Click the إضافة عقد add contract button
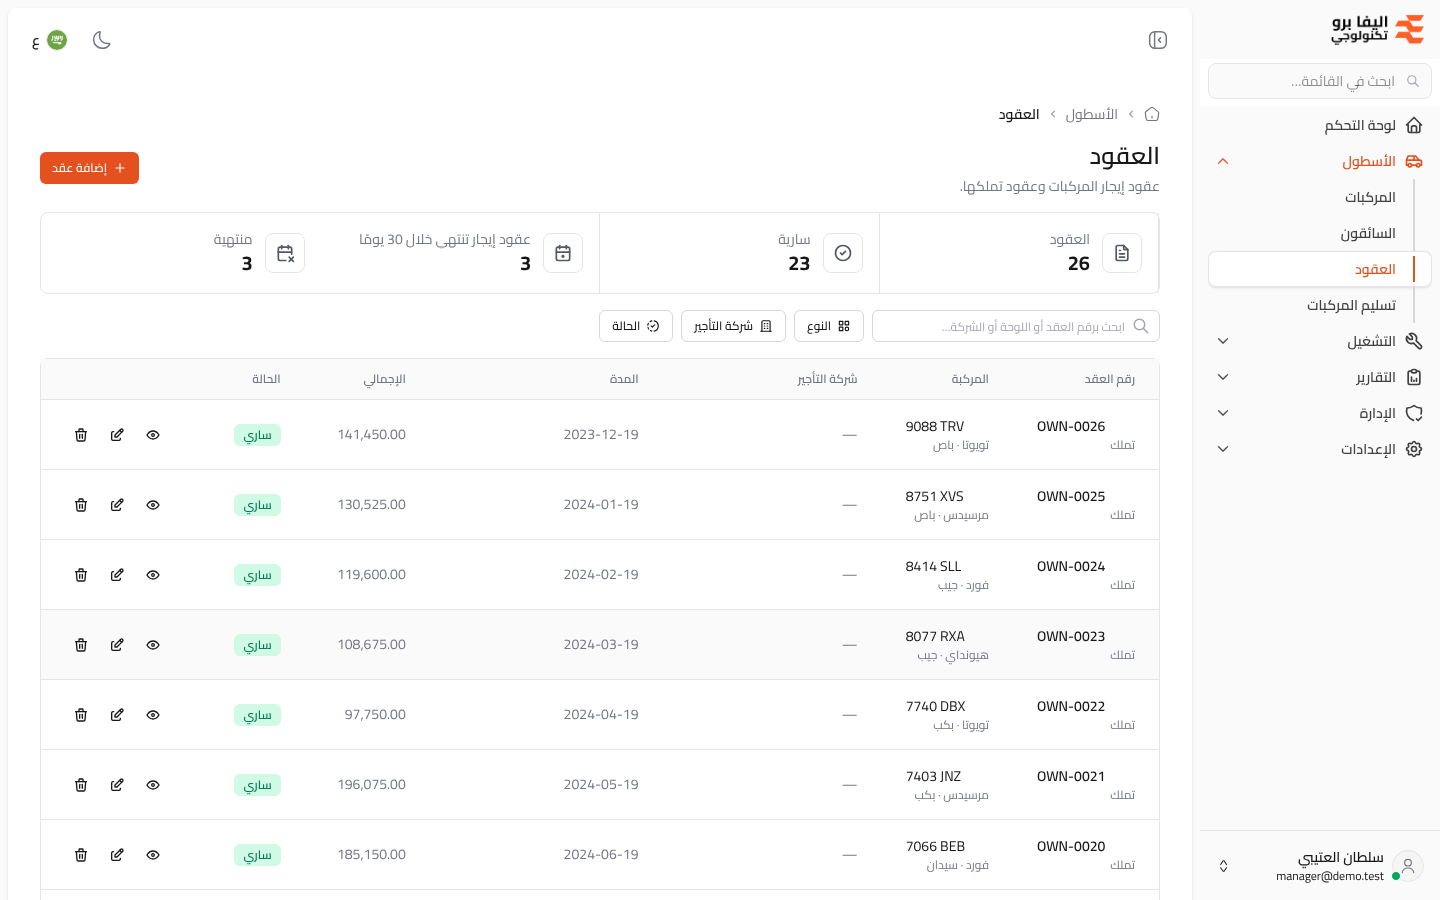This screenshot has height=900, width=1440. pyautogui.click(x=89, y=168)
